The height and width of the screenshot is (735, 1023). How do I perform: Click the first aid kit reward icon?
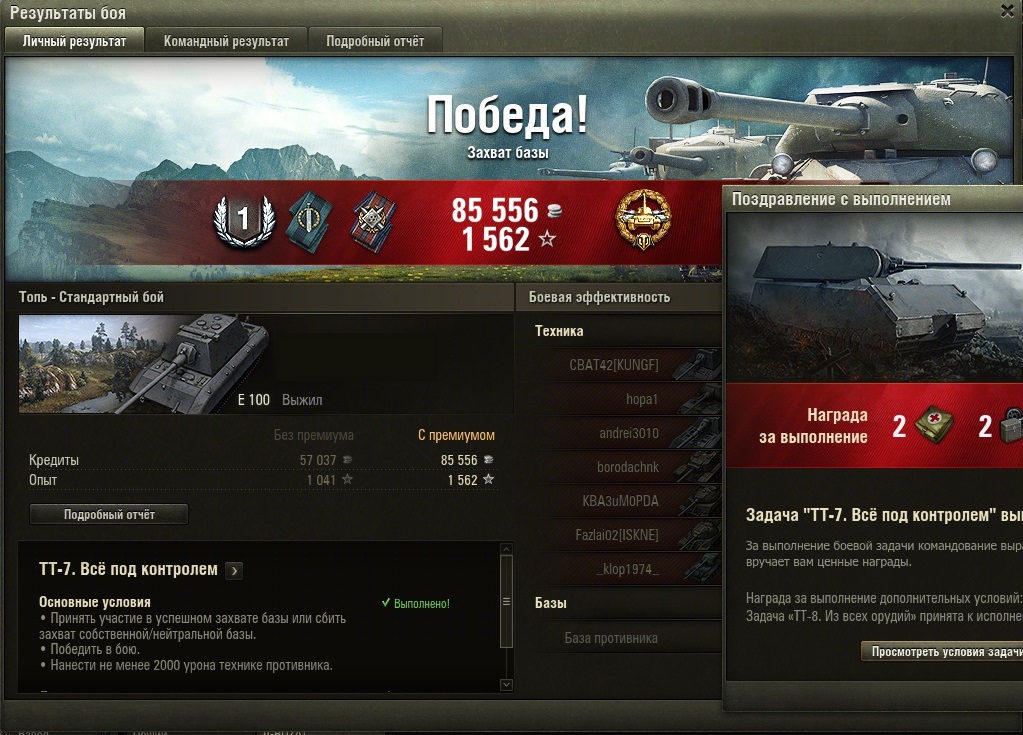pyautogui.click(x=934, y=425)
